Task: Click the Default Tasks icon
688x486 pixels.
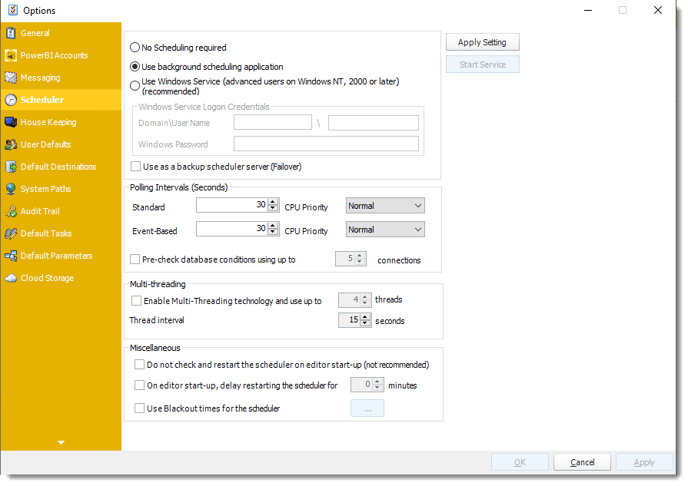Action: tap(11, 234)
